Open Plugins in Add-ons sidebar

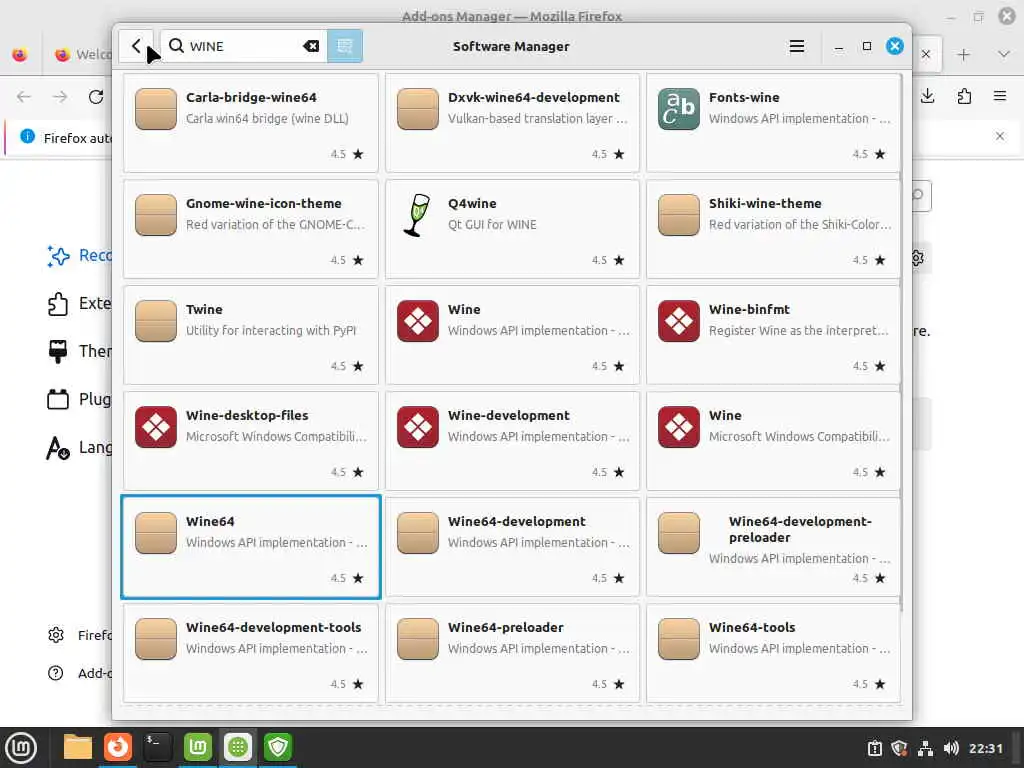tap(78, 399)
